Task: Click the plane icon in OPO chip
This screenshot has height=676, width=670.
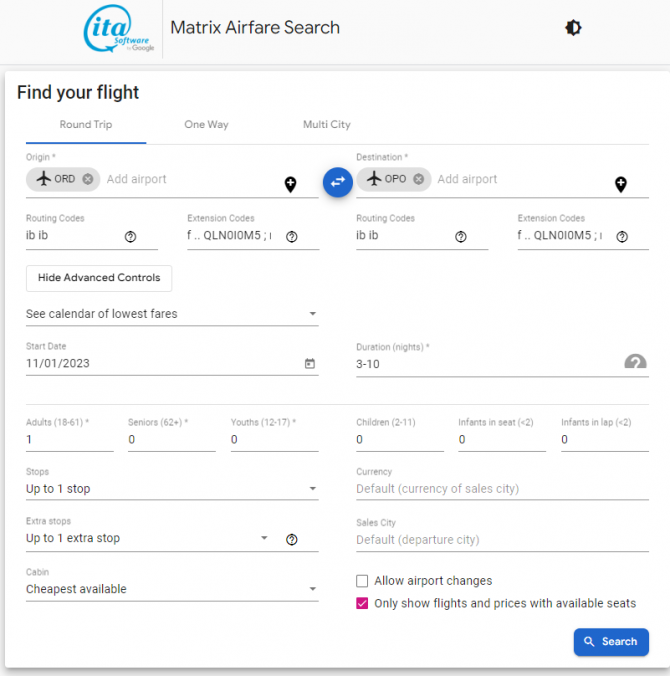Action: click(x=374, y=178)
